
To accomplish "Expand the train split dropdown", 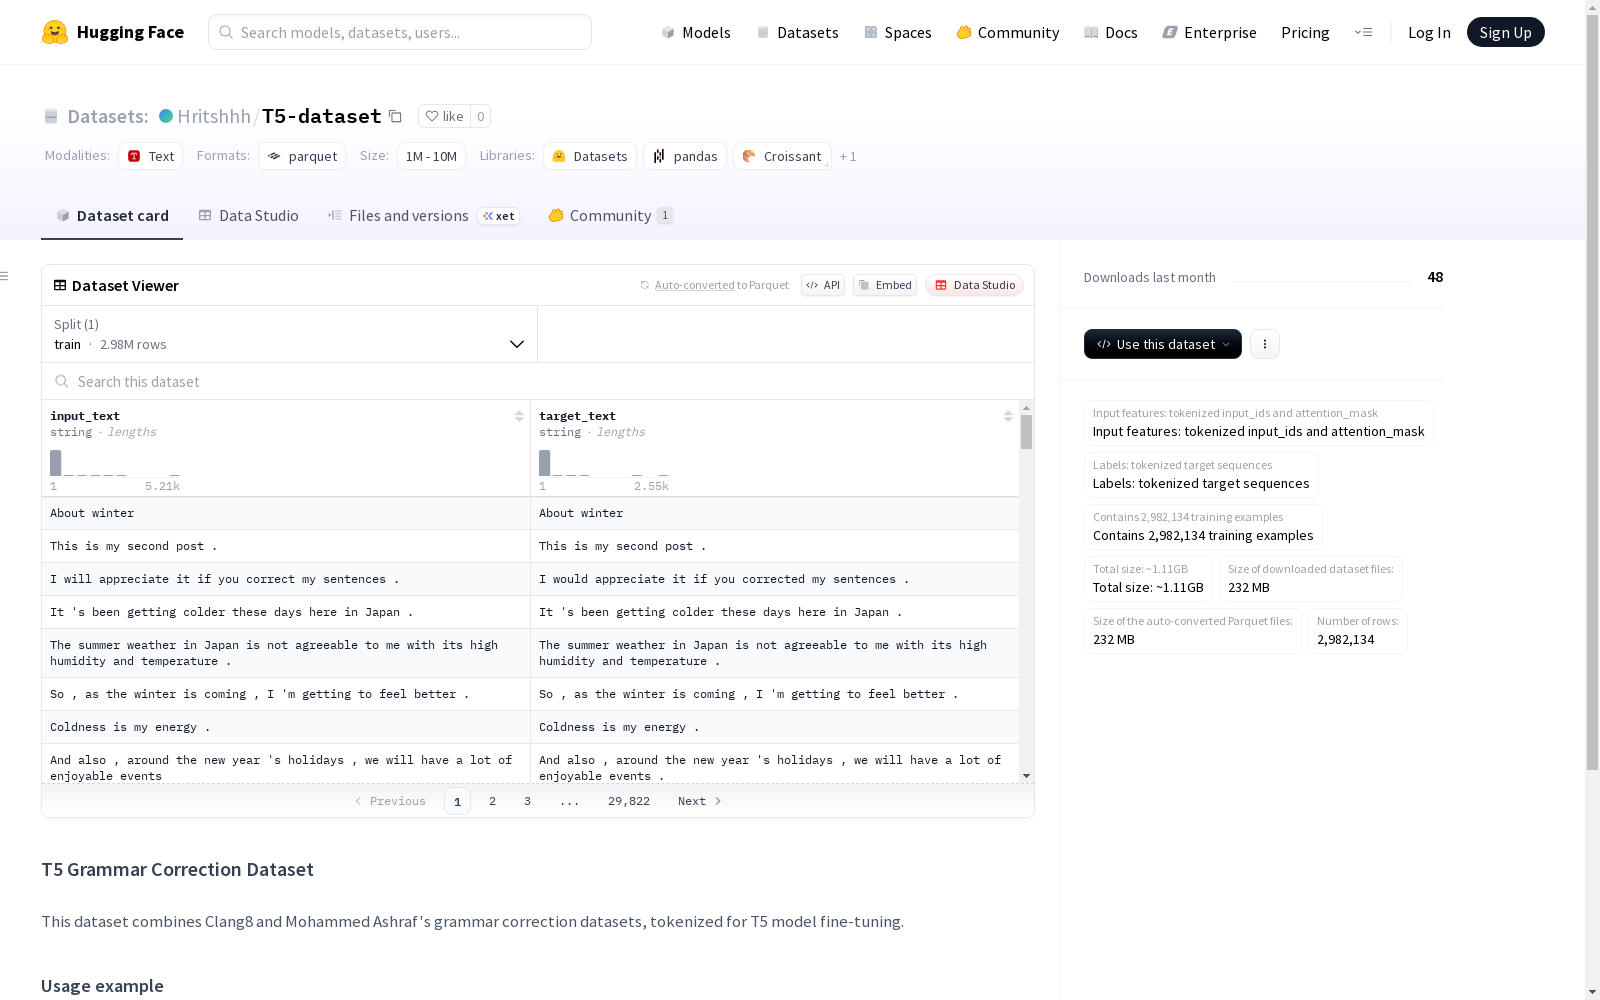I will pyautogui.click(x=289, y=334).
